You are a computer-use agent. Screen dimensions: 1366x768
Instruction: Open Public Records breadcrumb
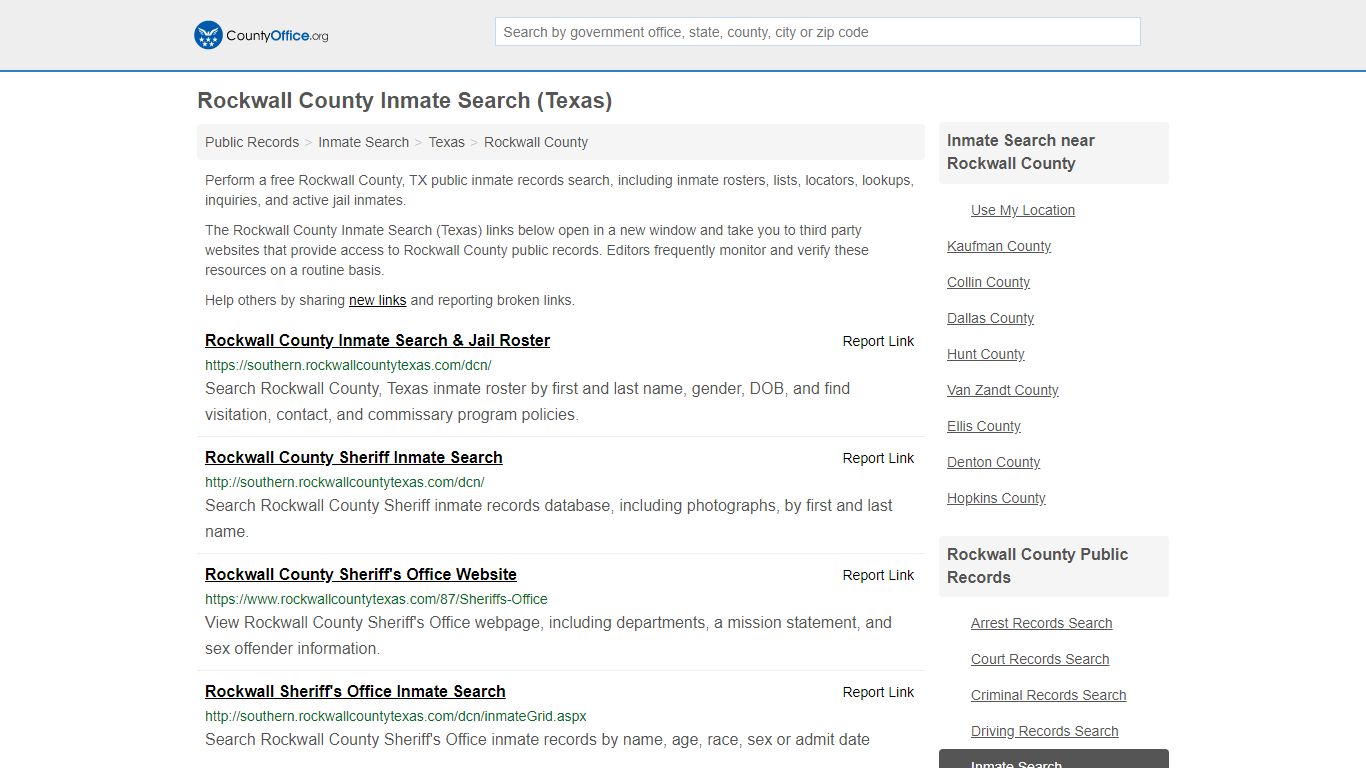252,142
